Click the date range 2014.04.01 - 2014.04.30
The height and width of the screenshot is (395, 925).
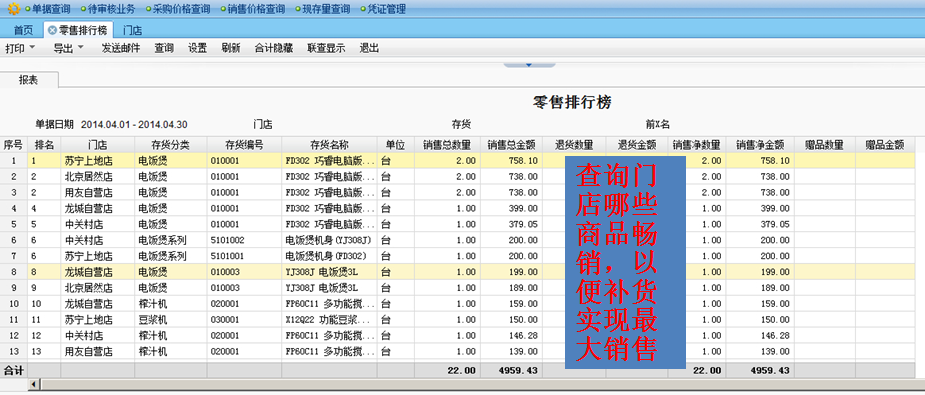(x=134, y=124)
